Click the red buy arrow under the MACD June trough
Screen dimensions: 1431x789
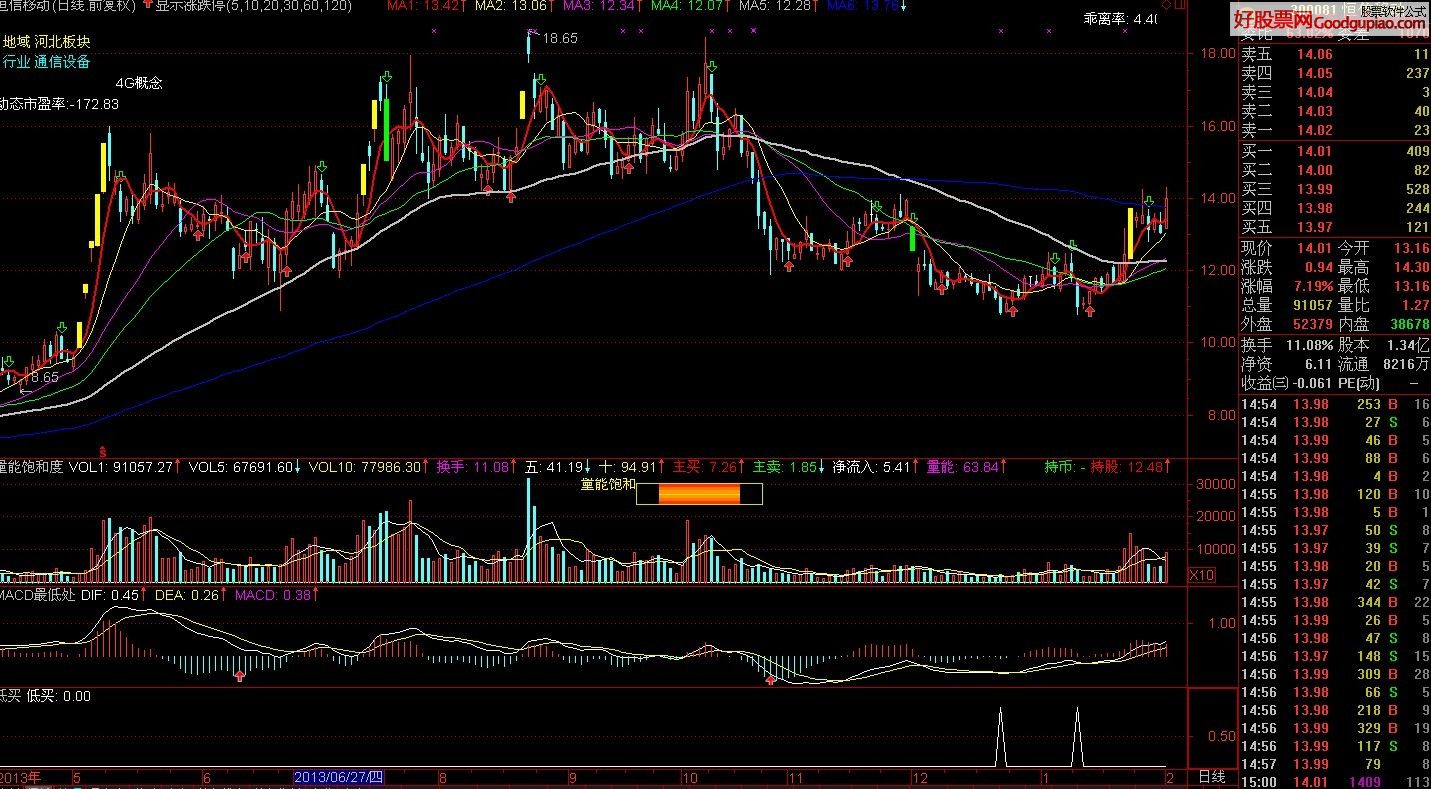point(240,677)
